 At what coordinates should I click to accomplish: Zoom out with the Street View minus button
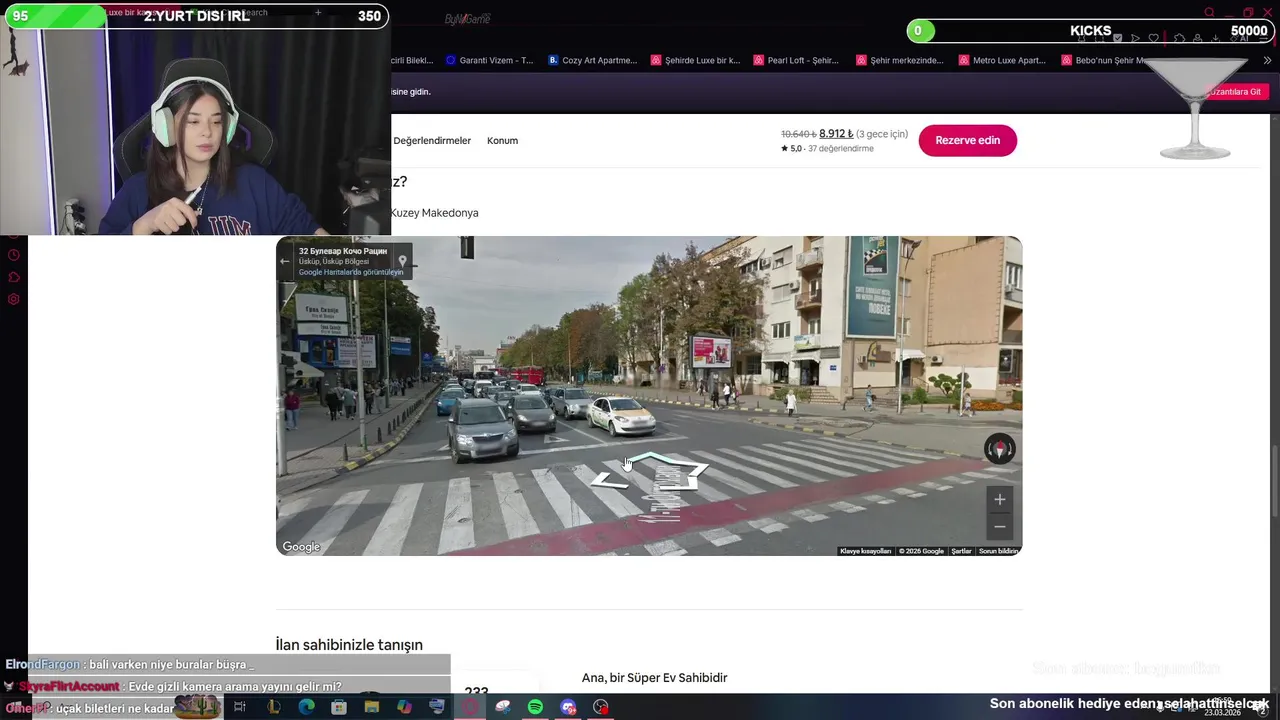[999, 527]
